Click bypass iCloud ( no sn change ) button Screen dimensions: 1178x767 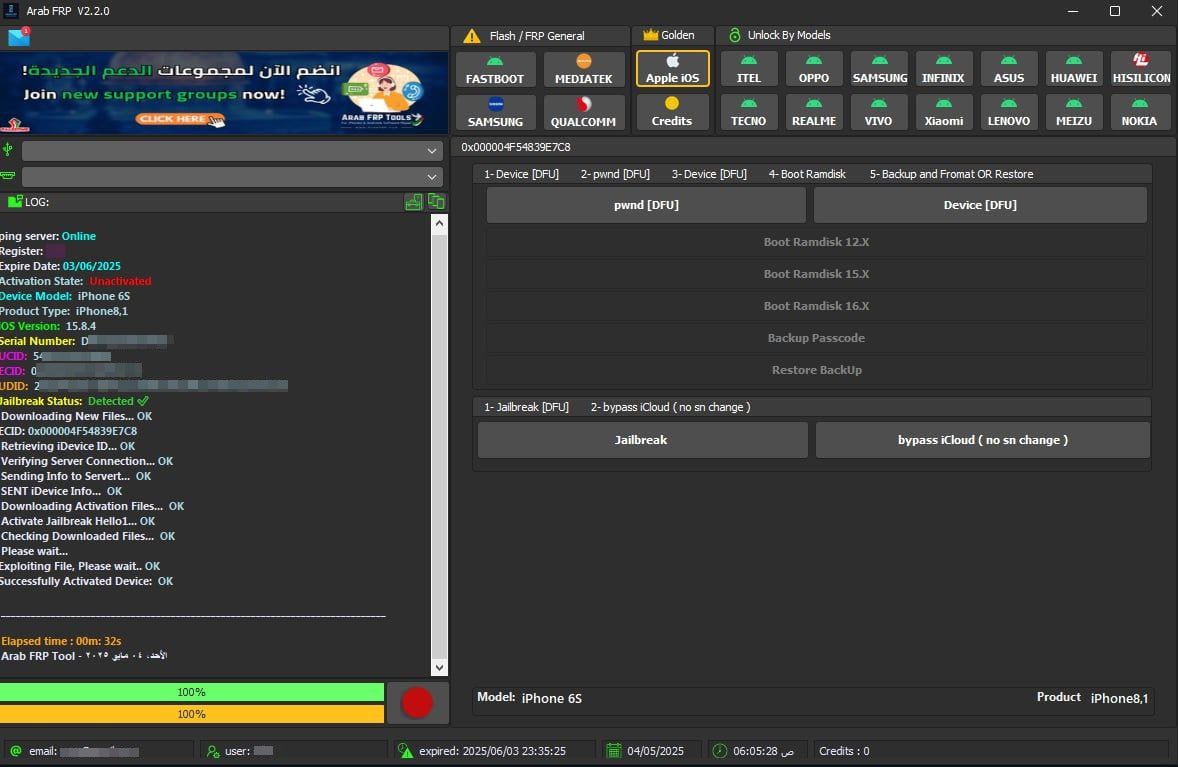point(983,439)
